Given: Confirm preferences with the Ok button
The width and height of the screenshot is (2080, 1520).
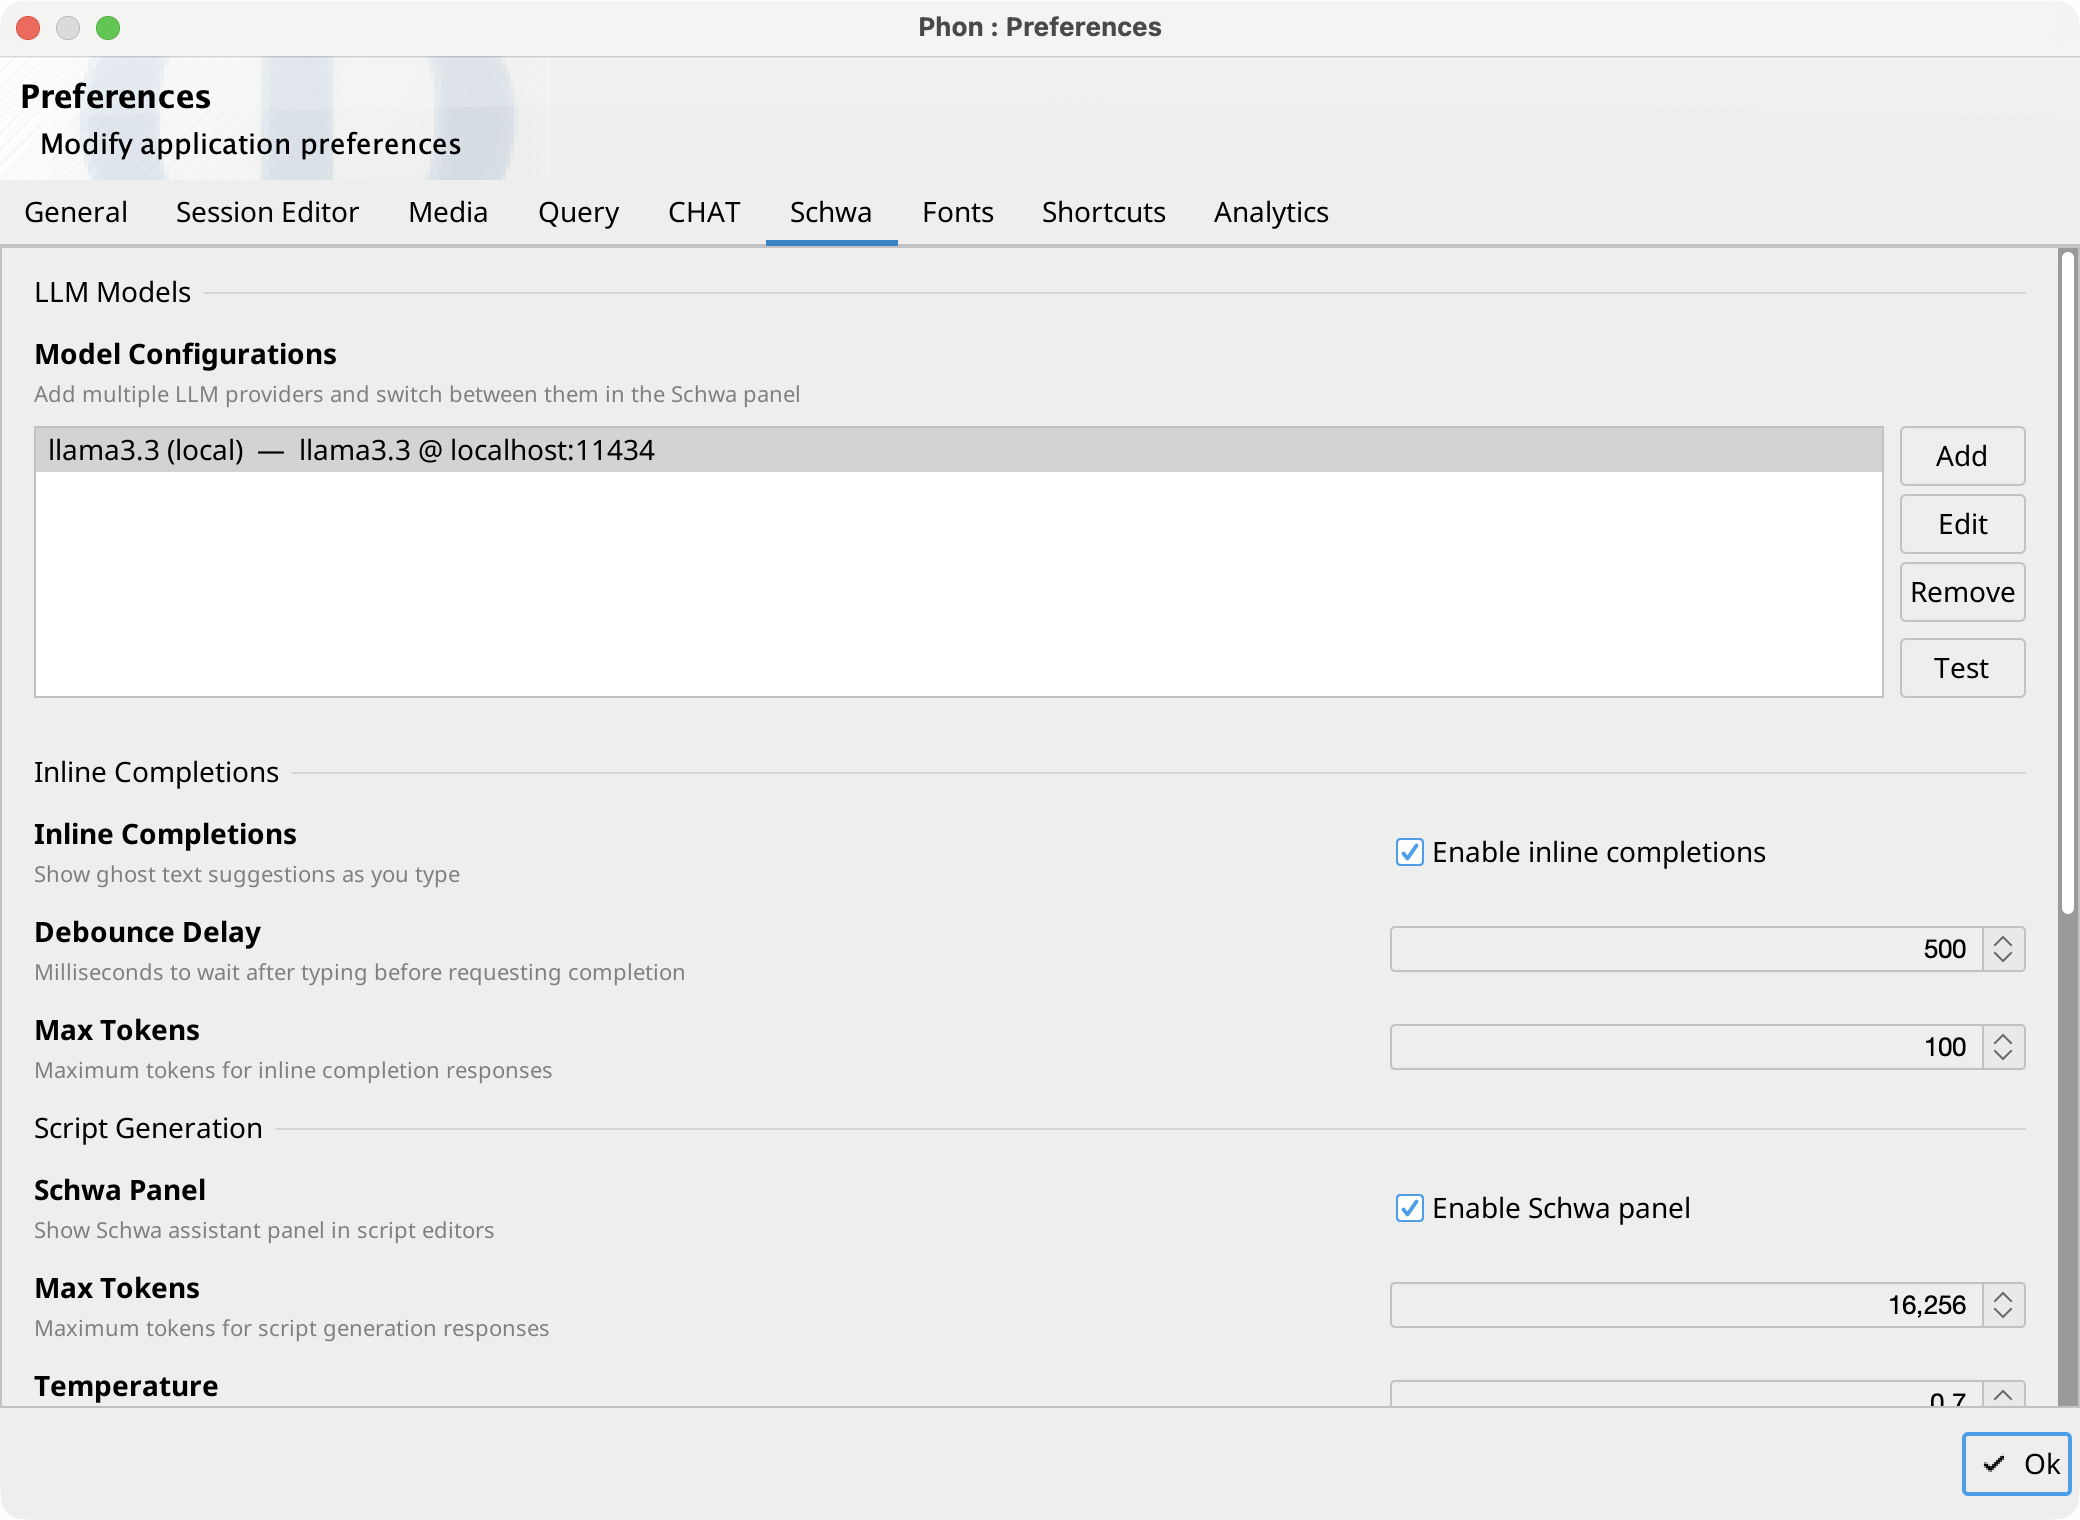Looking at the screenshot, I should point(2016,1464).
